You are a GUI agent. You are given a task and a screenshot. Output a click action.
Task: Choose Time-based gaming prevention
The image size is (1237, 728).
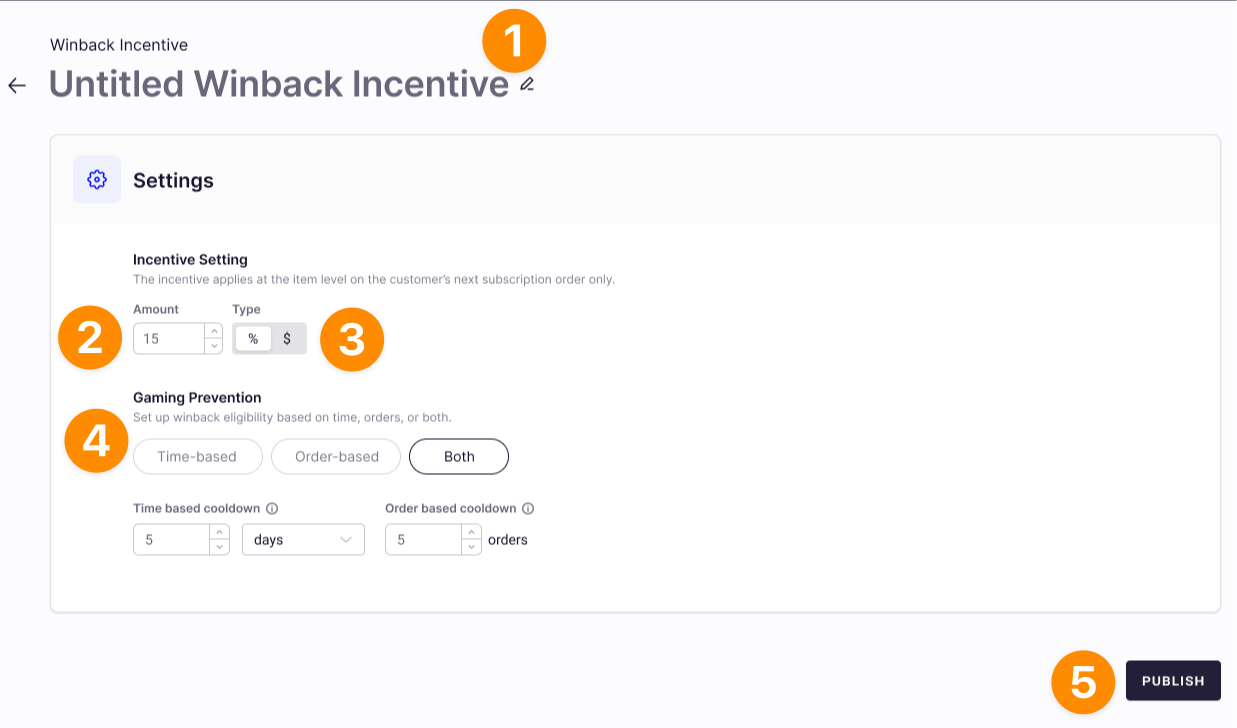[197, 457]
